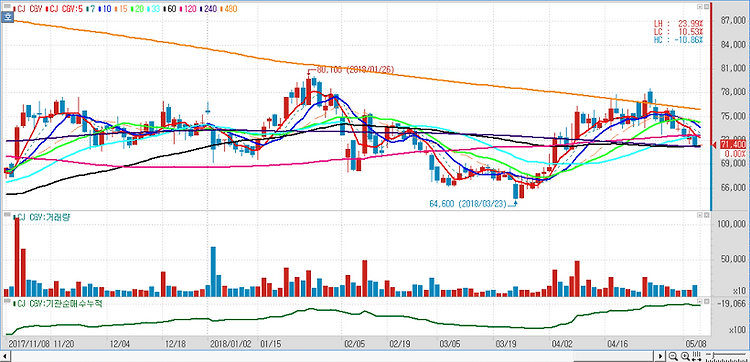Click the HC : -10.86% readout
The width and height of the screenshot is (750, 362).
678,40
